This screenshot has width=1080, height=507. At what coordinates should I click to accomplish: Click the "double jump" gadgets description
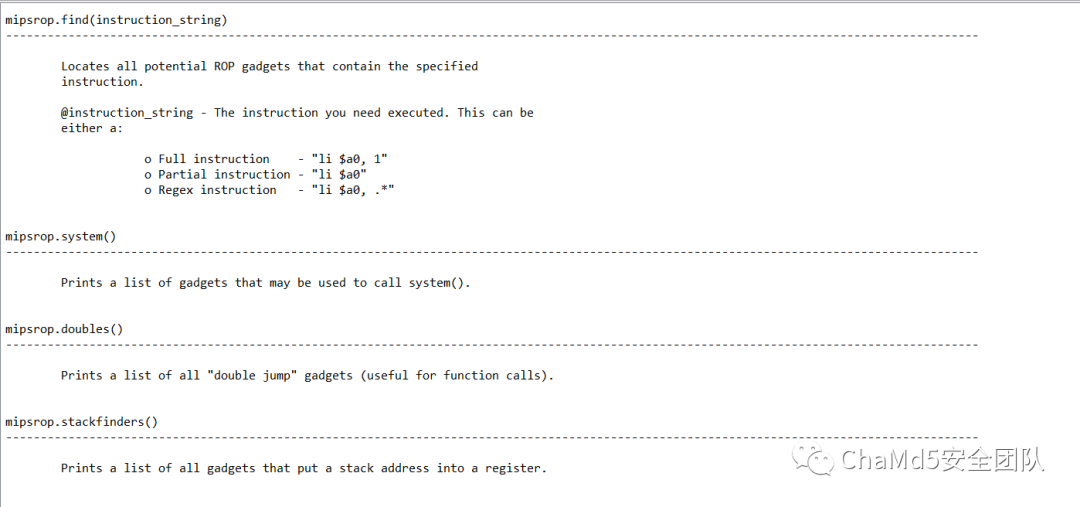tap(307, 375)
